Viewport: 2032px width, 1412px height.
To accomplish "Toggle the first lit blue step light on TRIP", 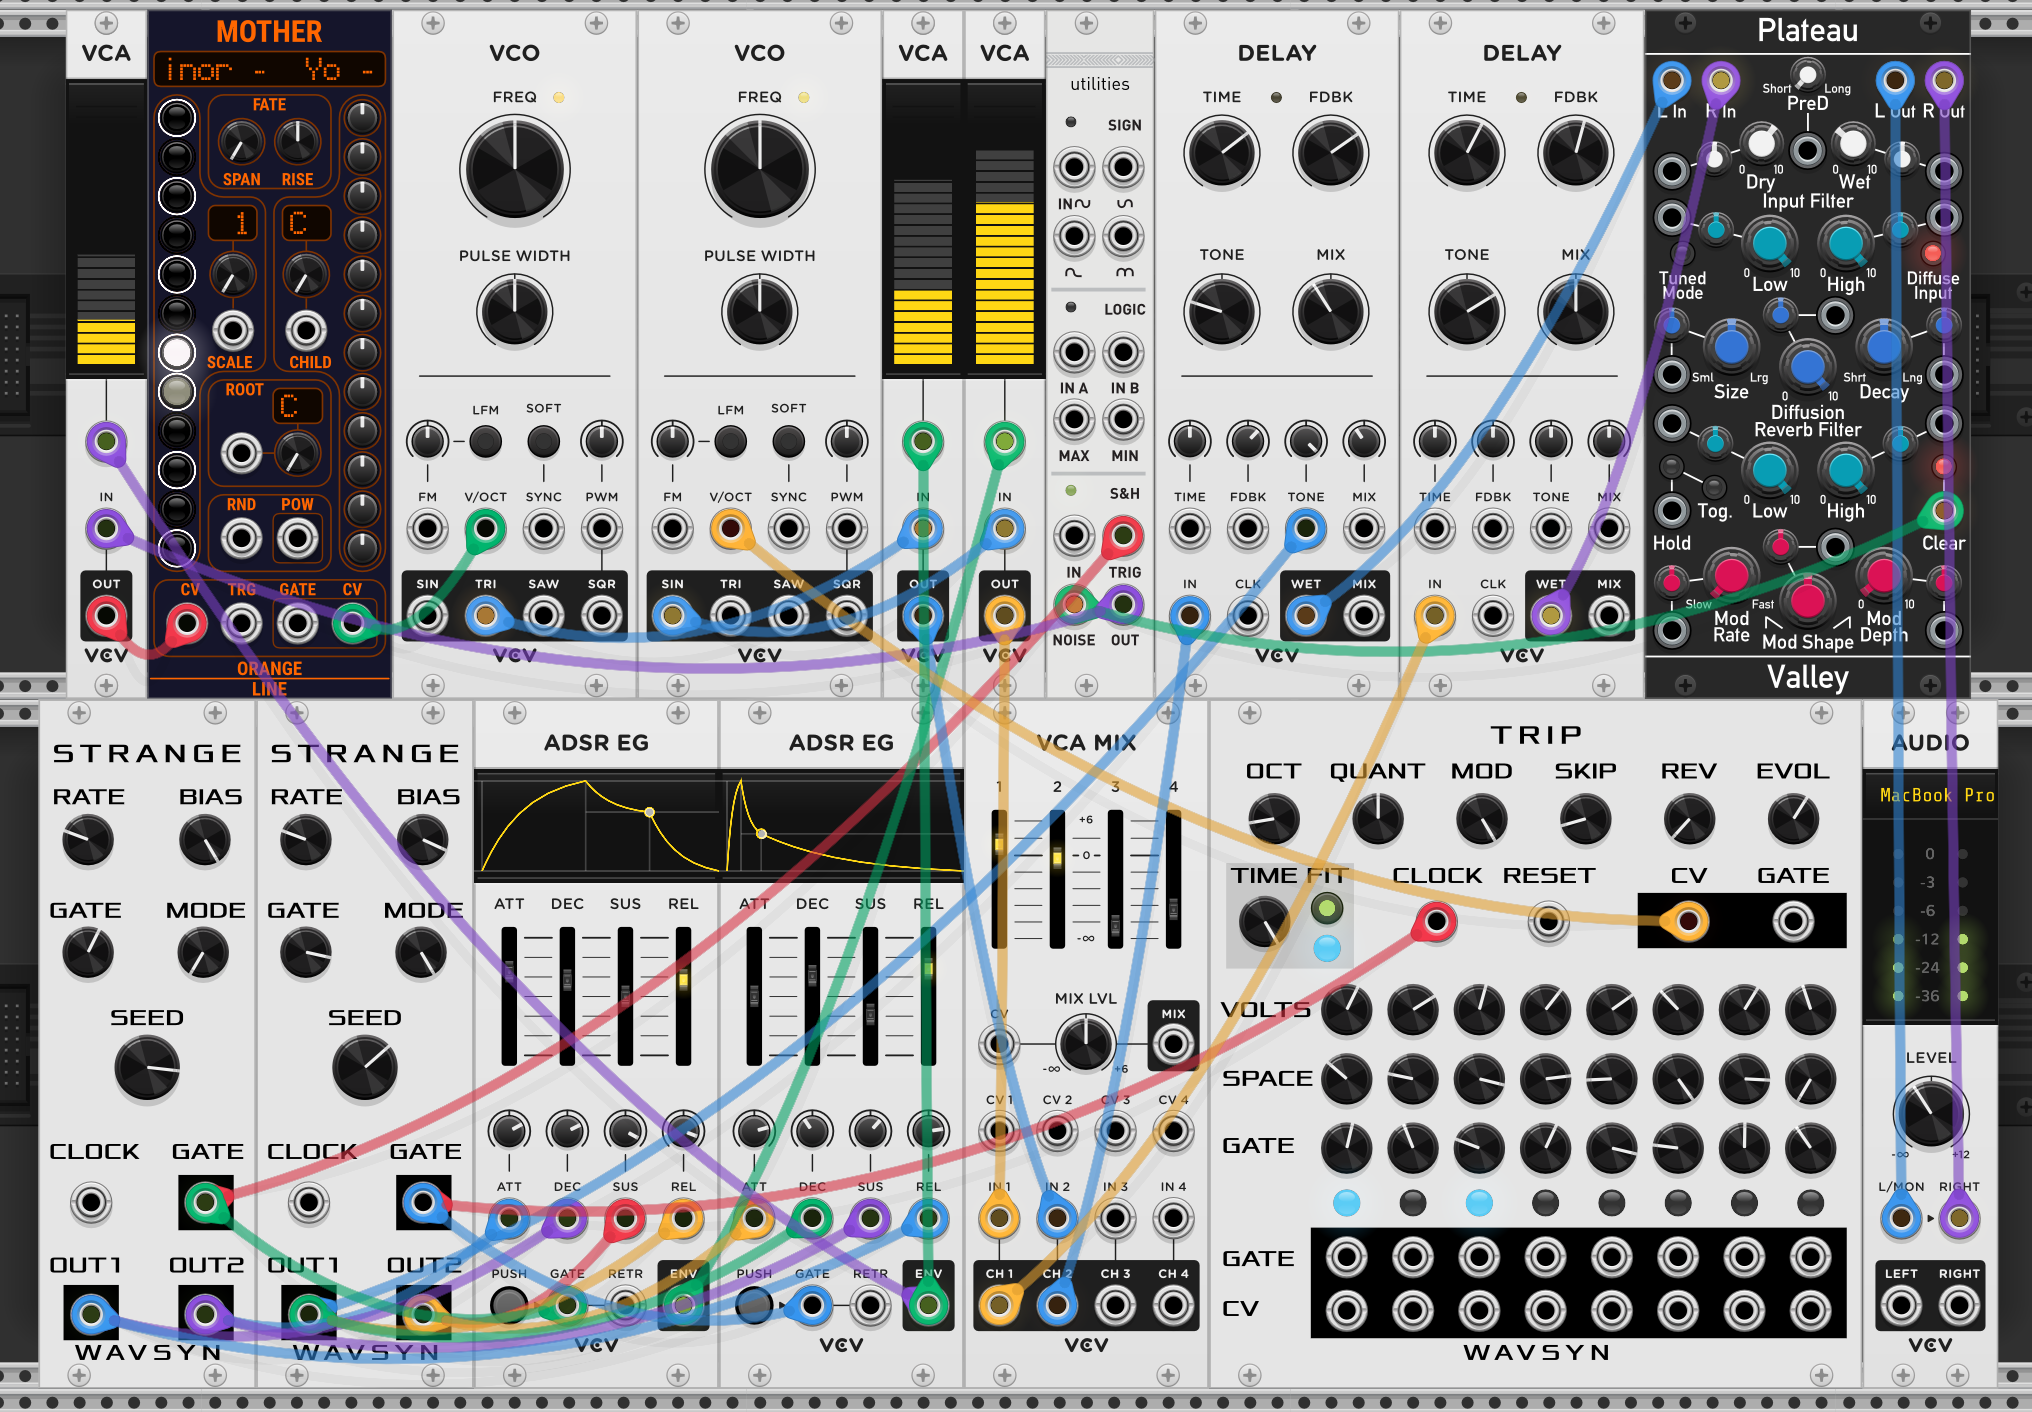I will tap(1346, 1203).
